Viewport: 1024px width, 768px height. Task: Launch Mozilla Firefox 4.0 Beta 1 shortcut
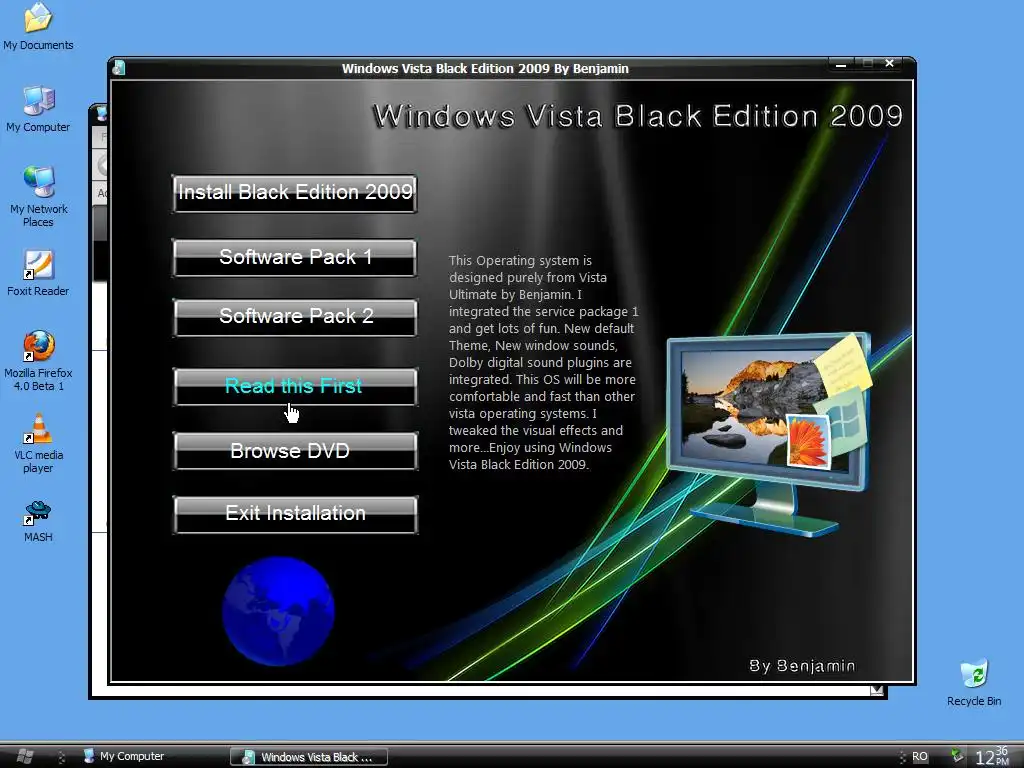point(38,360)
